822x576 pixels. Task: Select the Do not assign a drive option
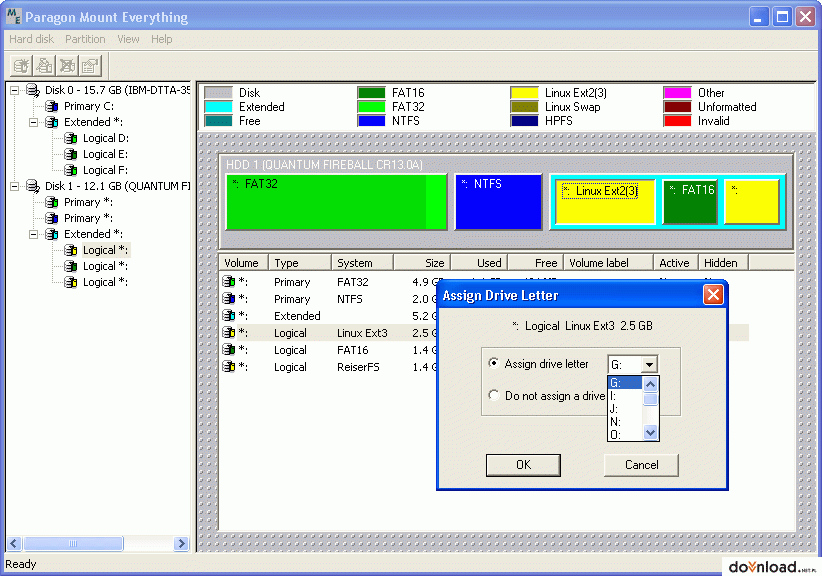[x=493, y=395]
